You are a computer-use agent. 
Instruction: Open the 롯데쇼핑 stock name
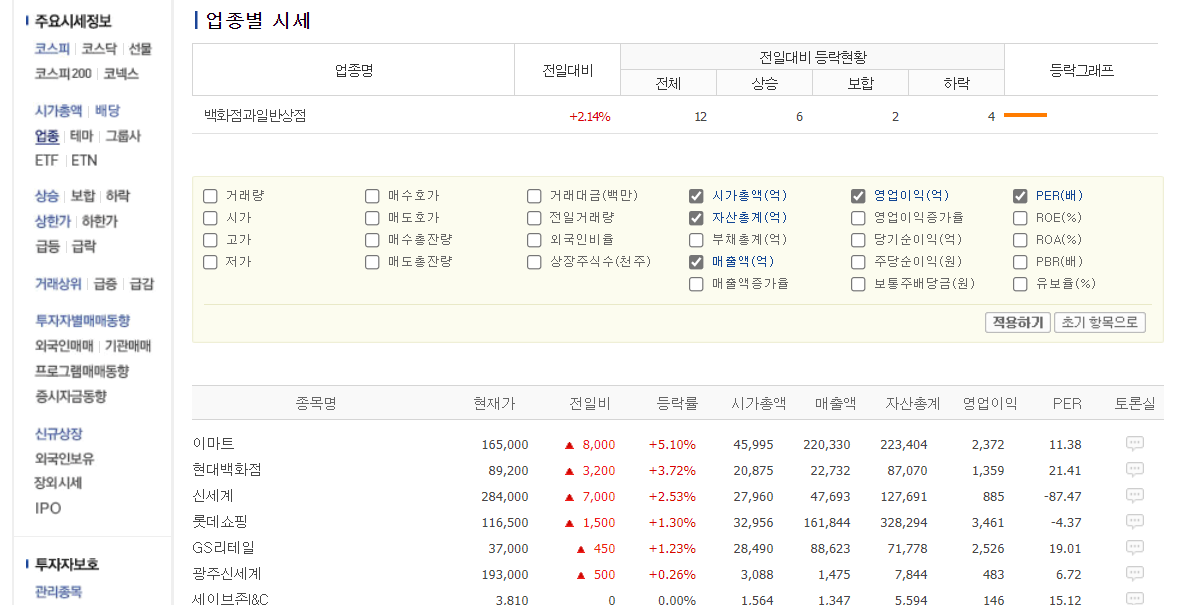(x=220, y=522)
